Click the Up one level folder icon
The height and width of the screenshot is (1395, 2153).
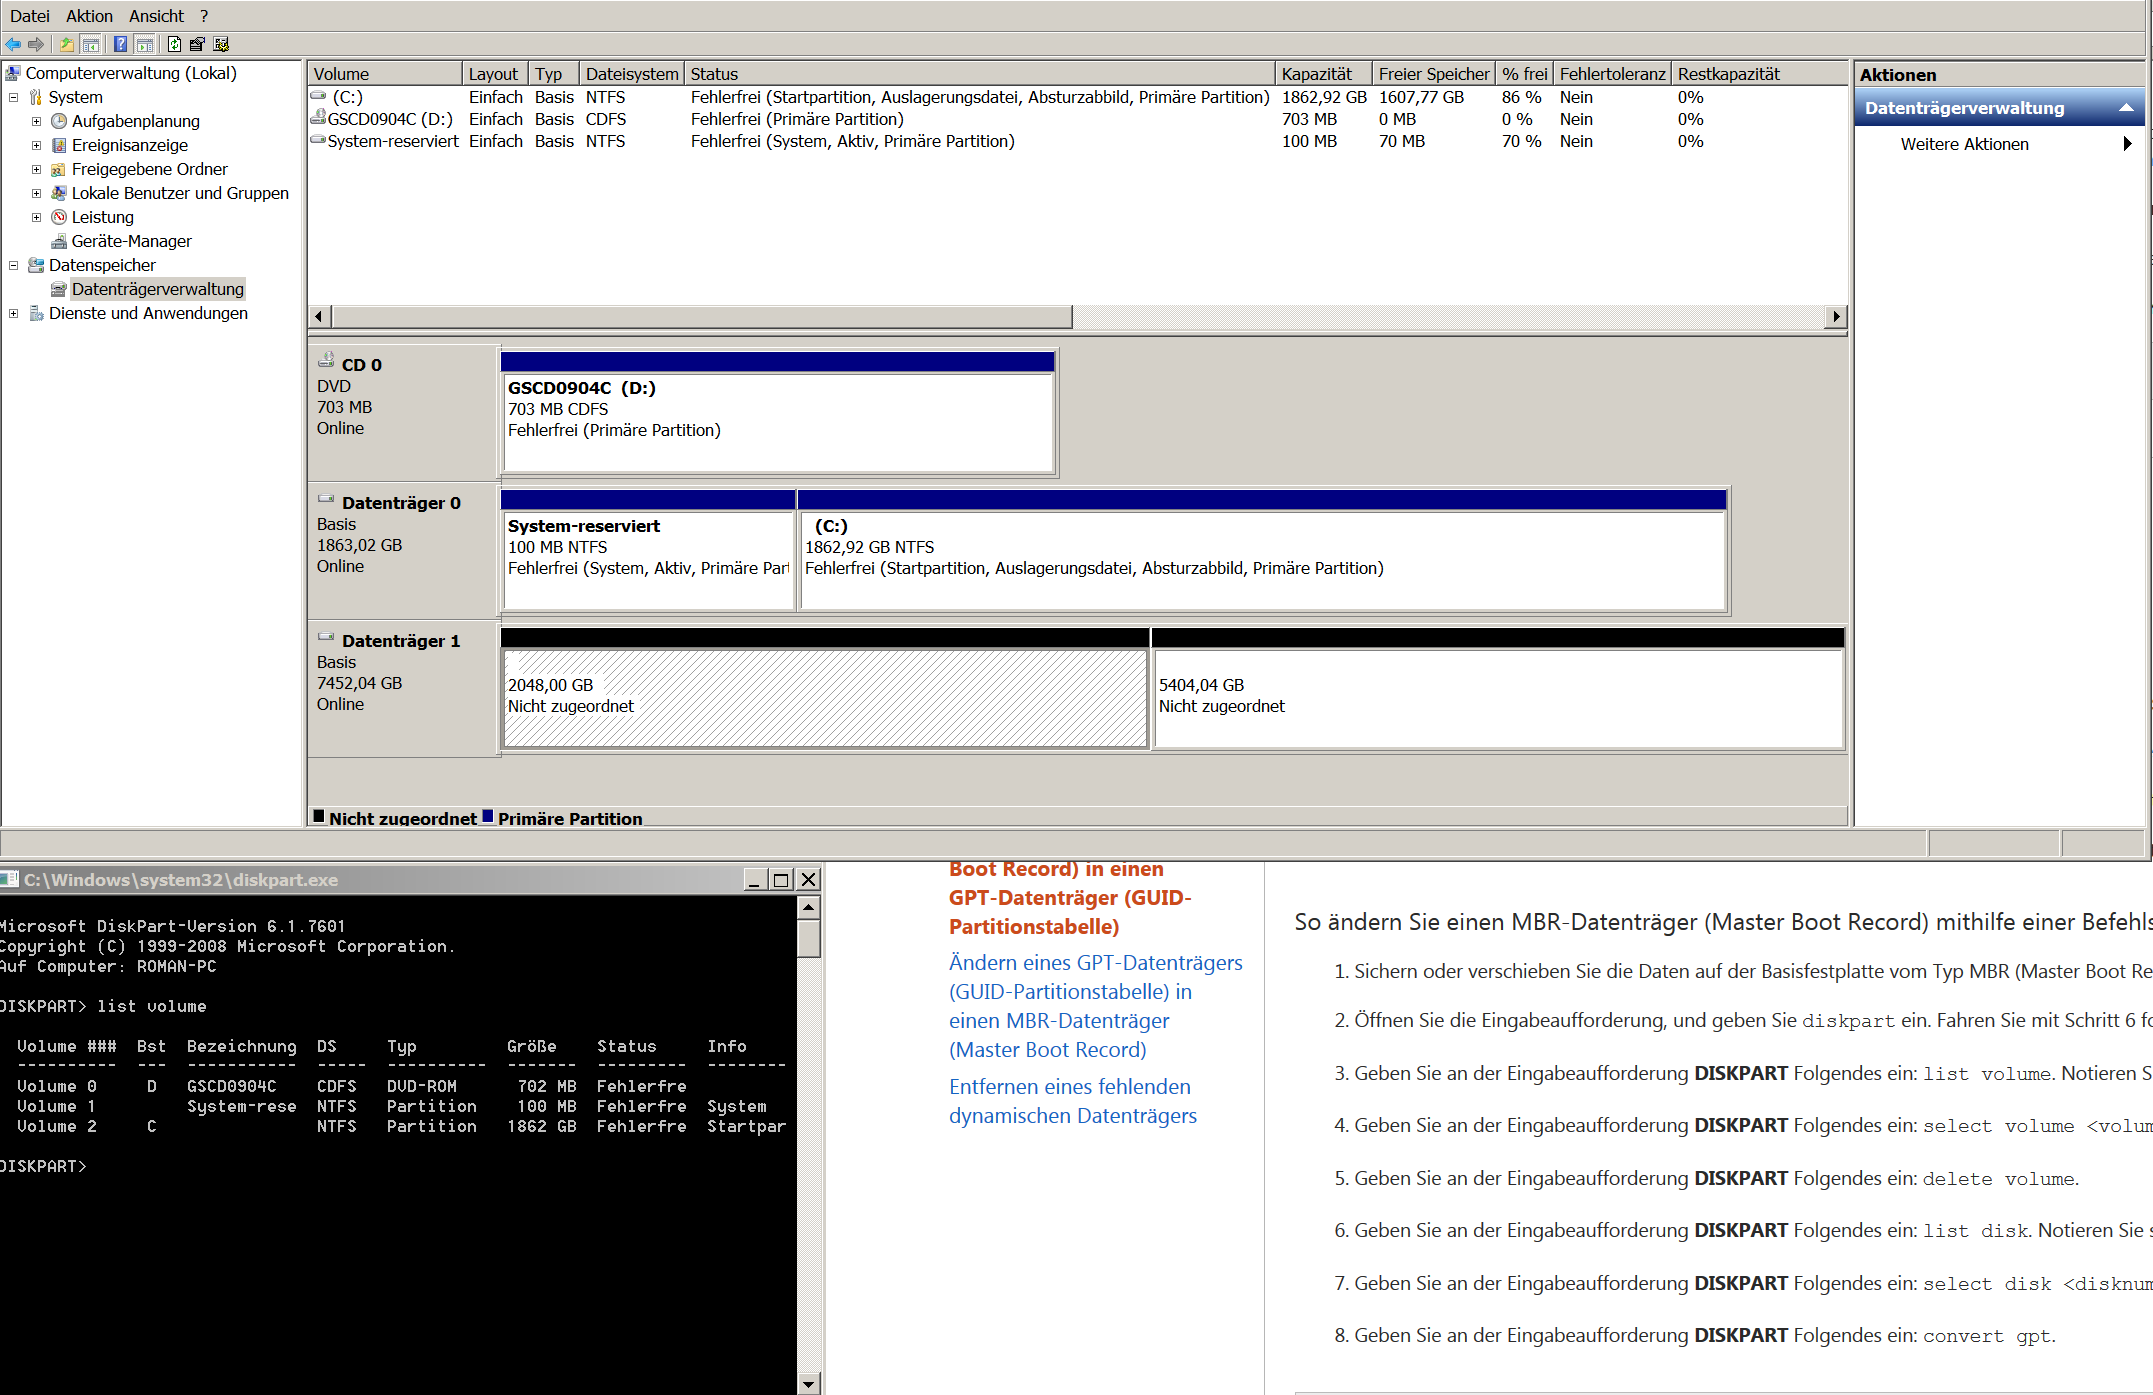(66, 44)
